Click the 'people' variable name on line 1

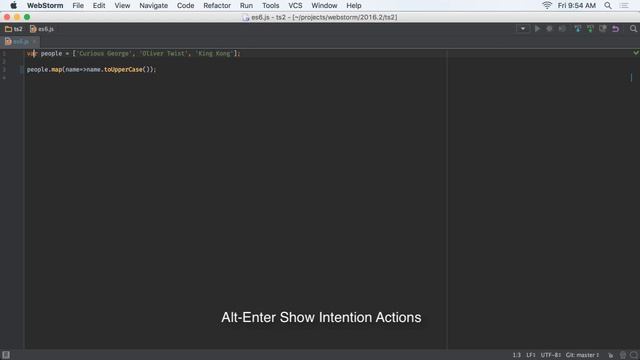[51, 53]
